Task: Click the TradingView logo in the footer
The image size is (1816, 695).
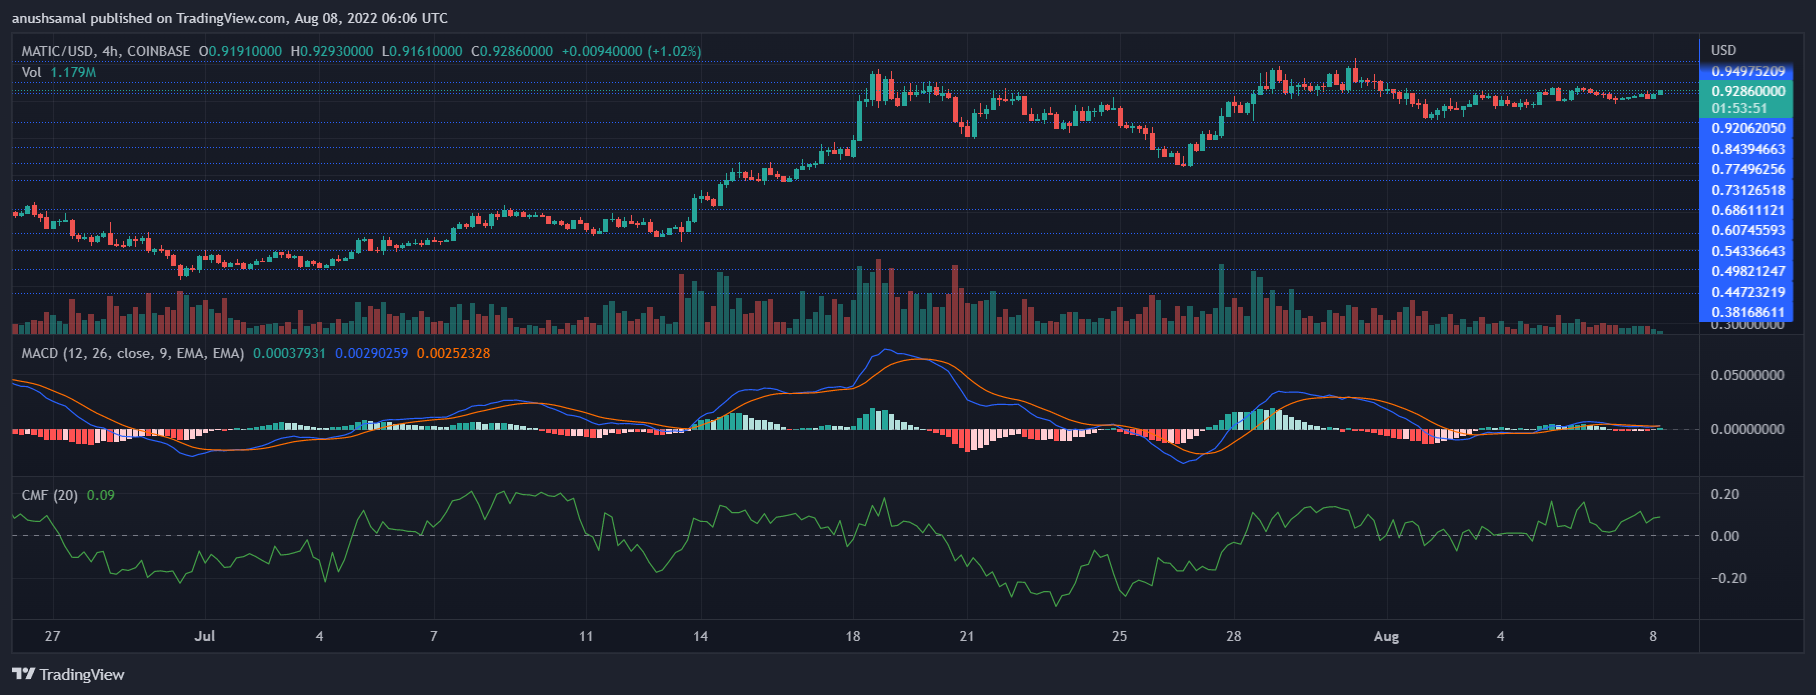Action: click(x=68, y=674)
